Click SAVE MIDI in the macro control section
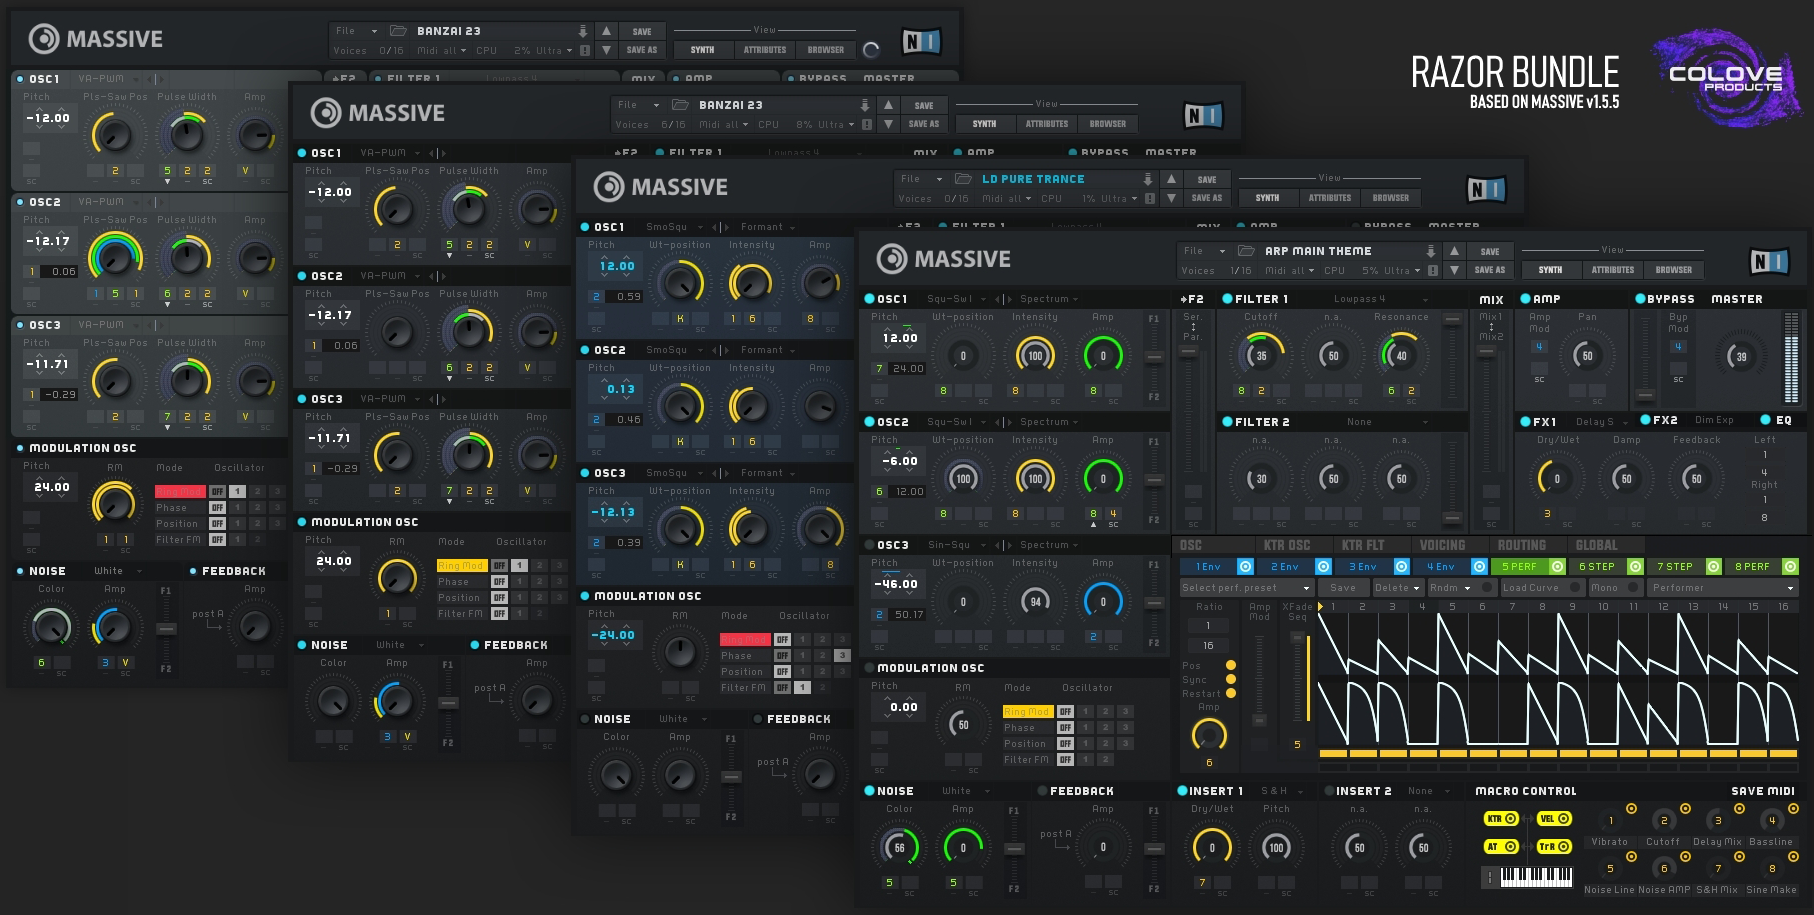Viewport: 1814px width, 915px height. 1764,791
